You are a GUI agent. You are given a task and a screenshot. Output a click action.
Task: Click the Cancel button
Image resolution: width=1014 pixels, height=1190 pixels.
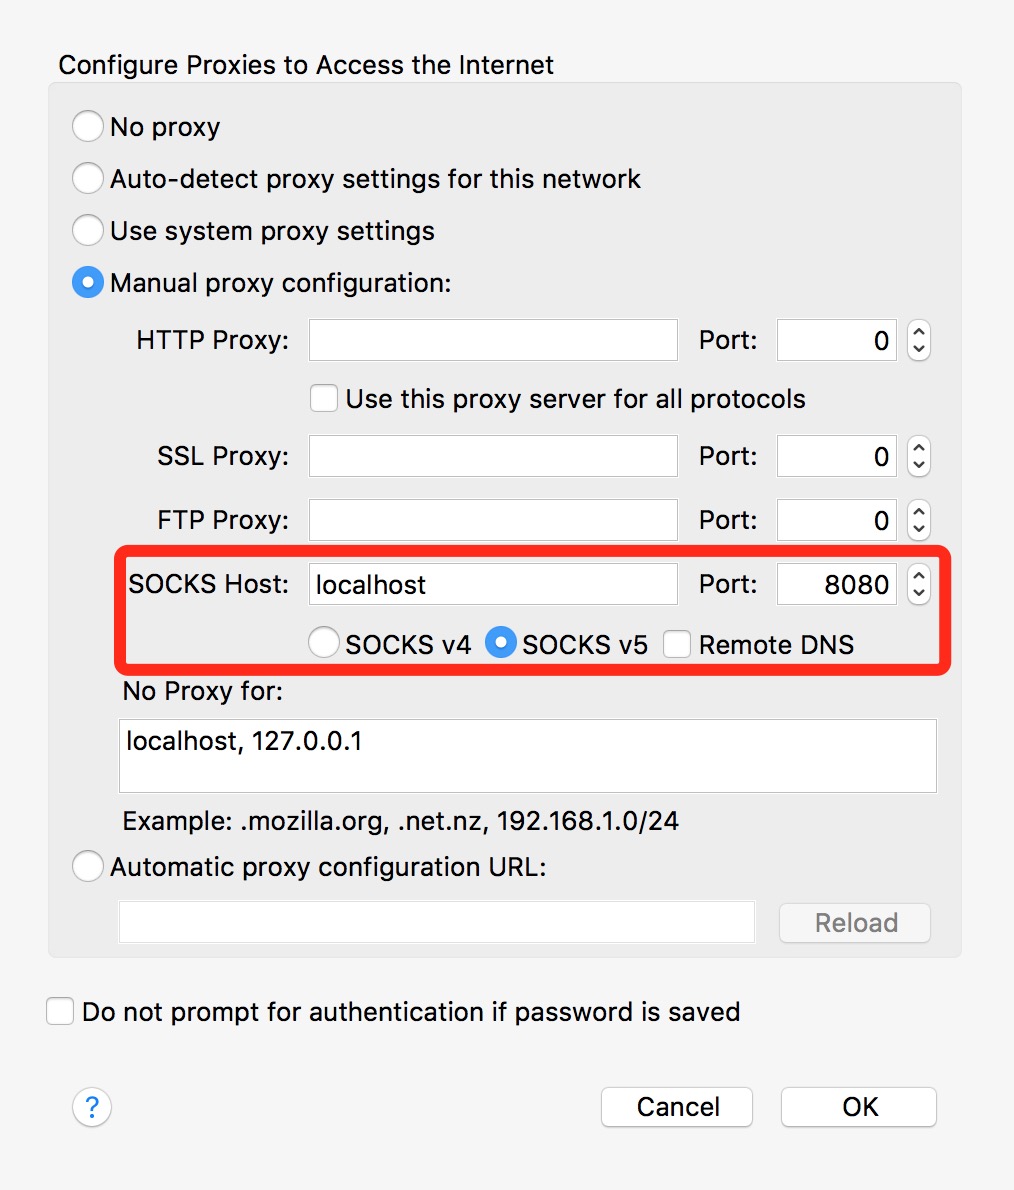point(677,1107)
